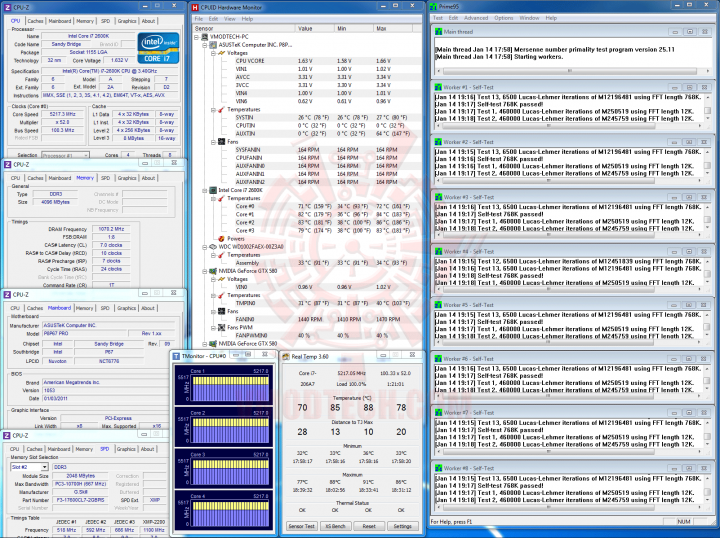Click the CPU-Z icon in the top CPU window title bar
720x538 pixels.
click(7, 7)
